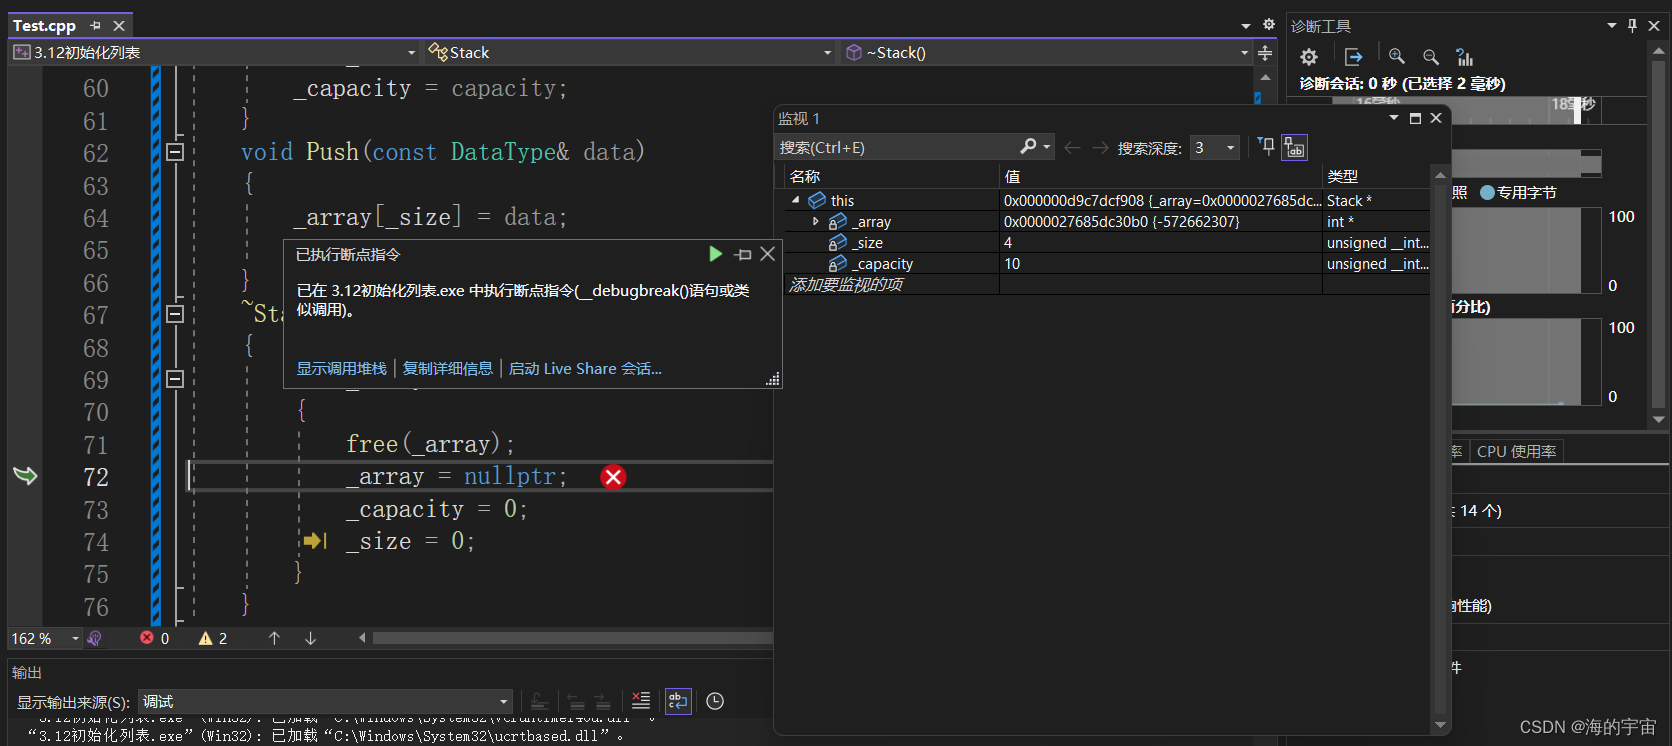Click the current statement arrow at line 72
1672x746 pixels.
point(25,475)
